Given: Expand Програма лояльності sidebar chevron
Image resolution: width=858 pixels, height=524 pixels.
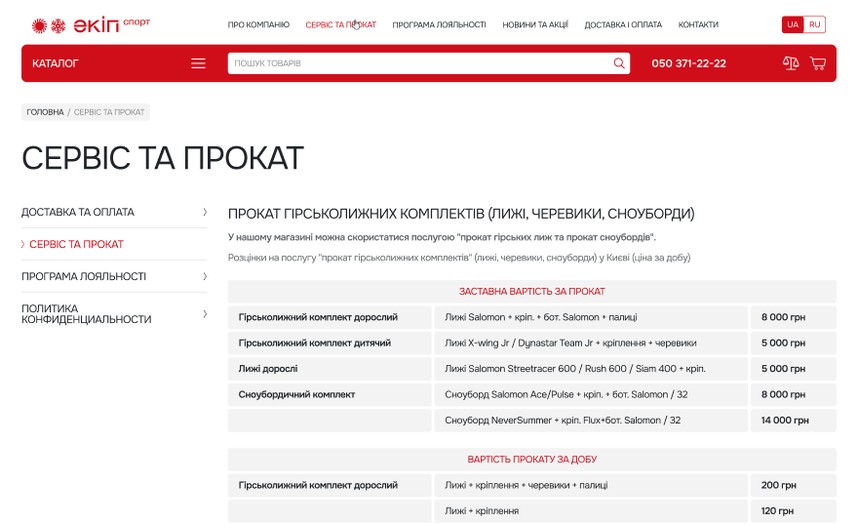Looking at the screenshot, I should coord(205,276).
